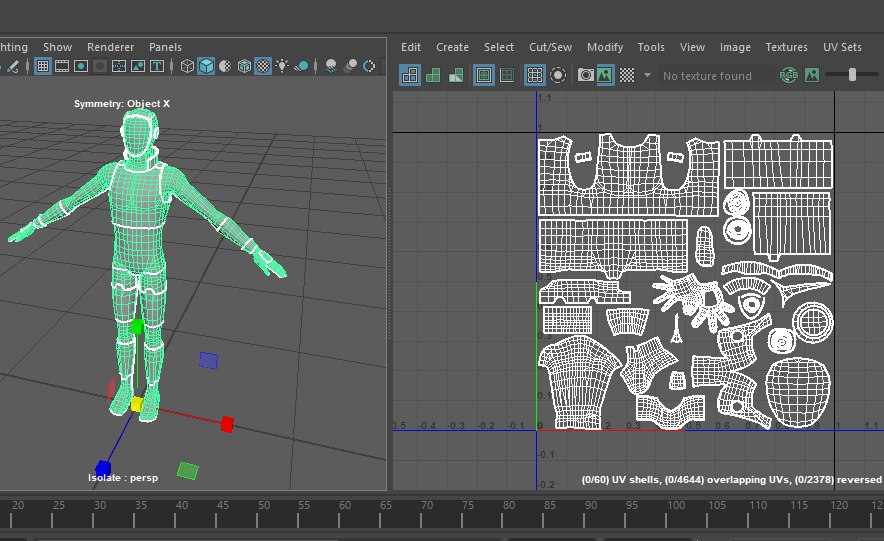Screen dimensions: 884x541
Task: Click the dim image icon
Action: (812, 75)
